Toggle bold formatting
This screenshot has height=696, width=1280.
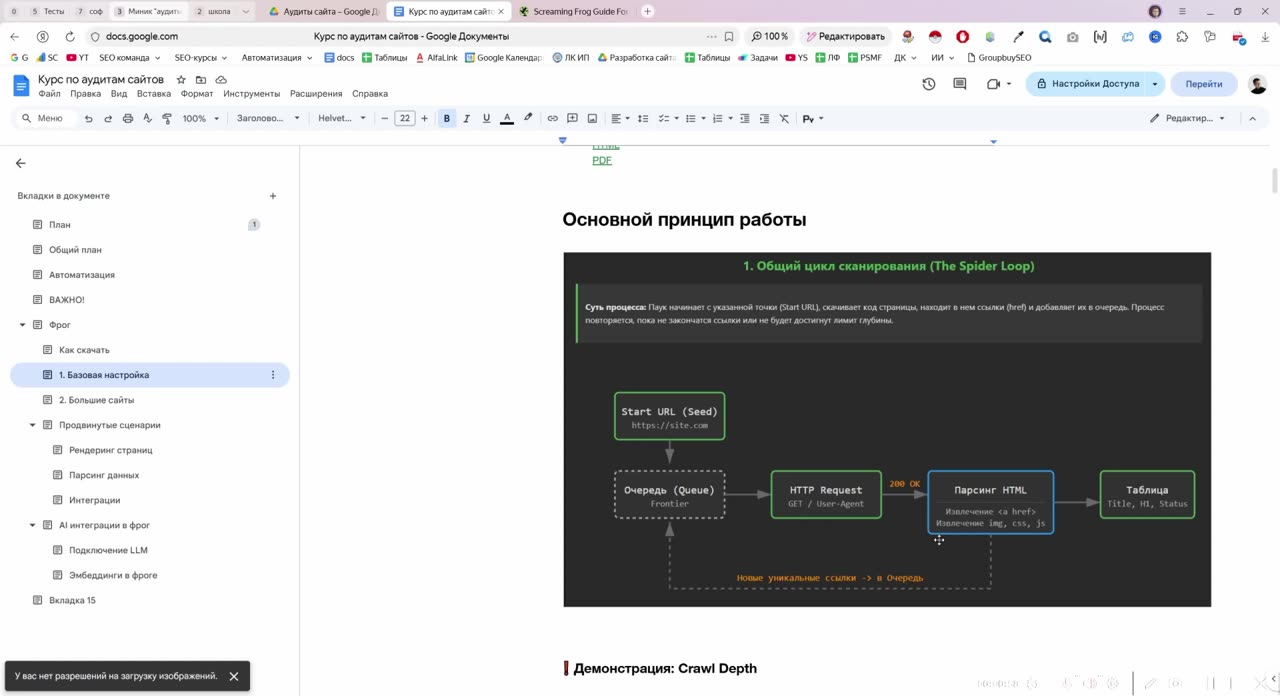[x=447, y=118]
